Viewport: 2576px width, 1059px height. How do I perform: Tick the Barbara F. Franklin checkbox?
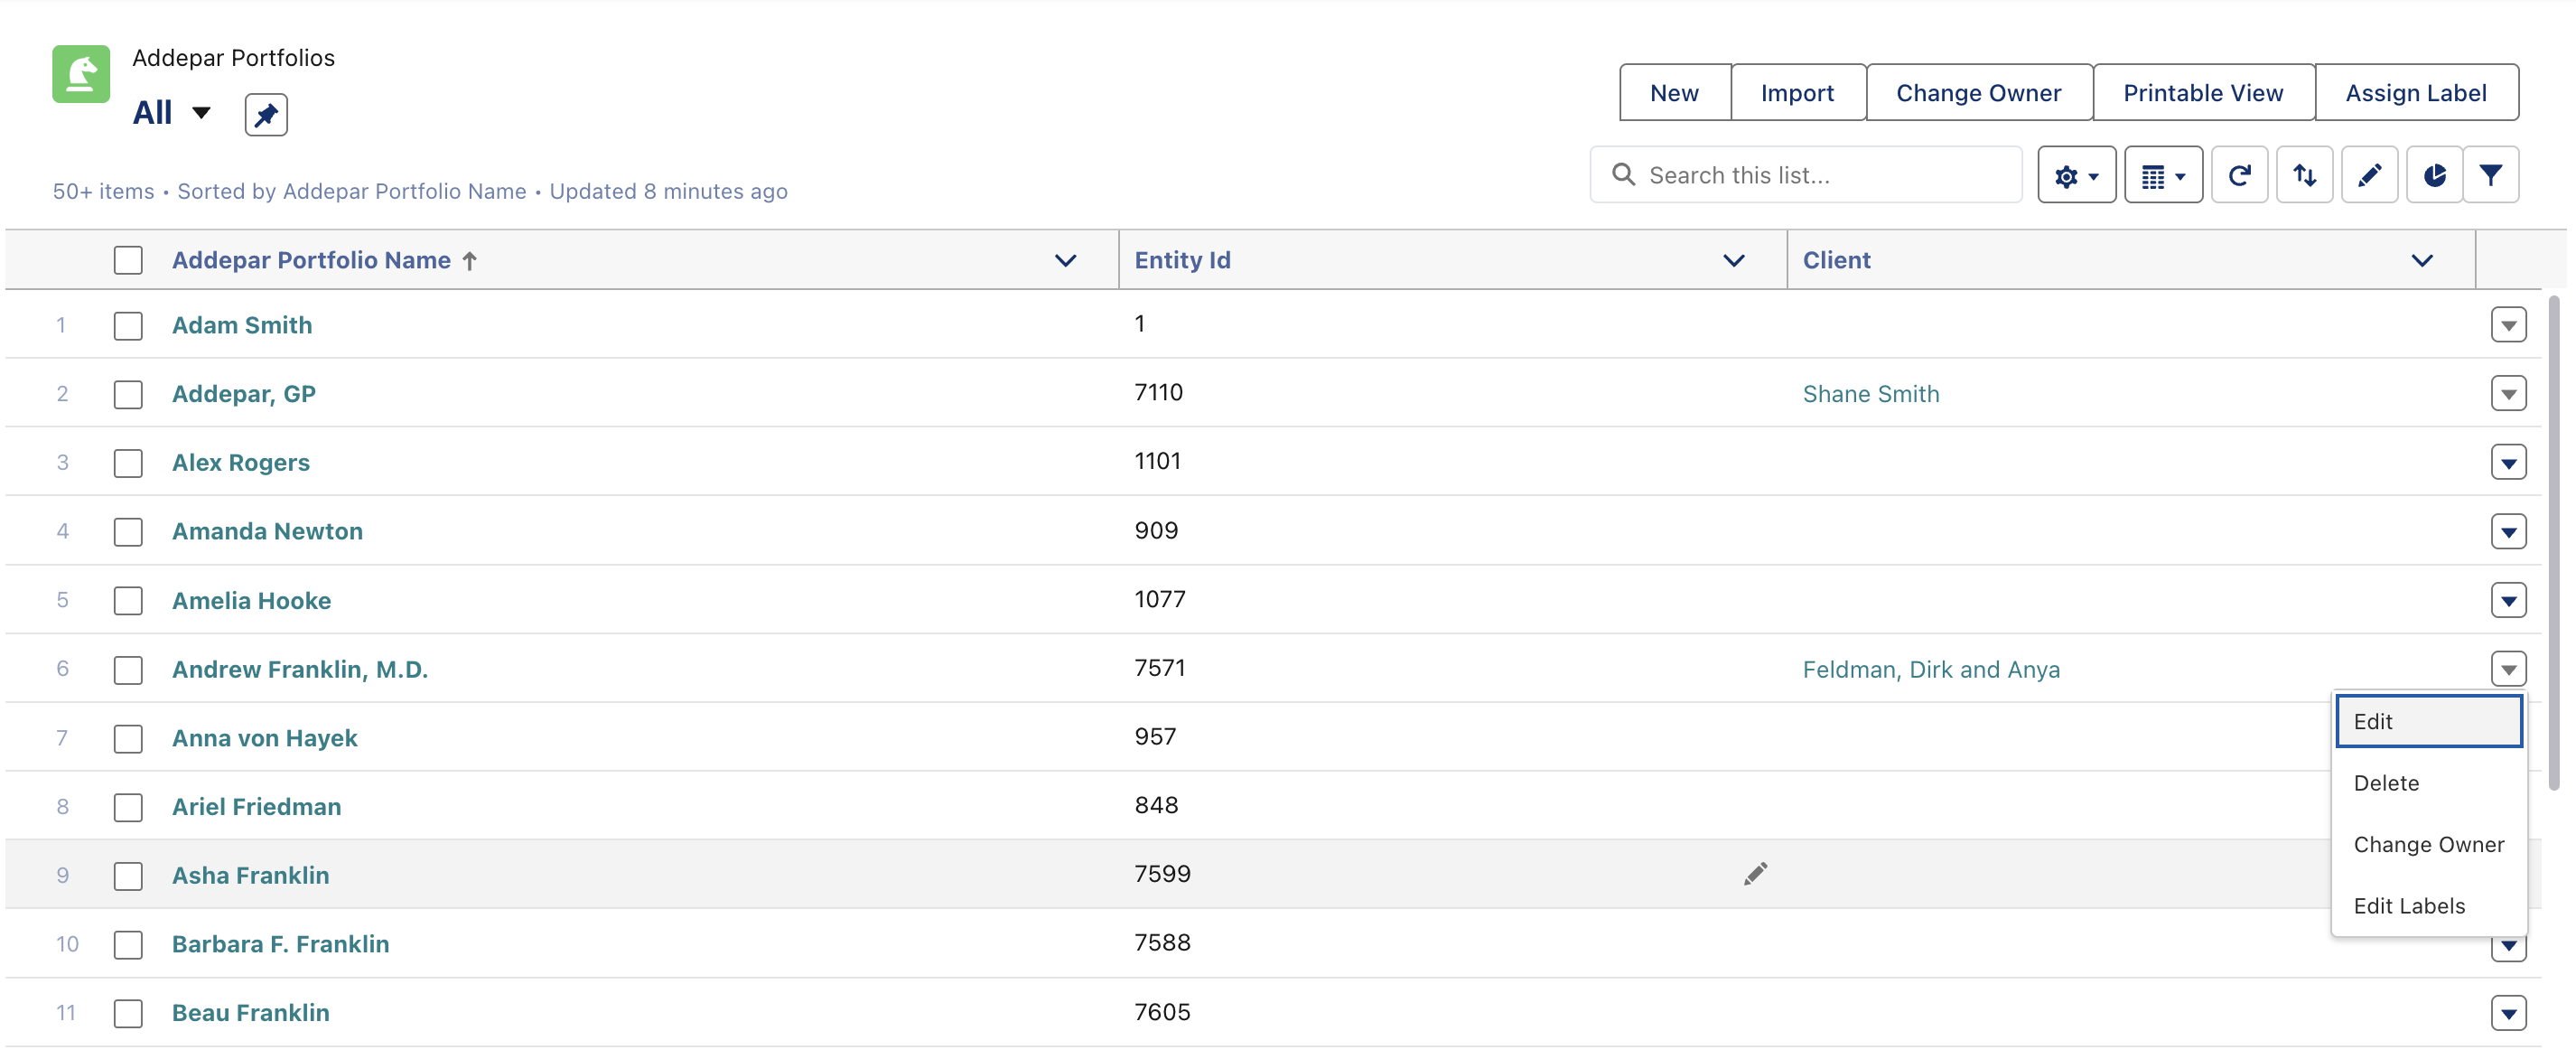coord(128,945)
